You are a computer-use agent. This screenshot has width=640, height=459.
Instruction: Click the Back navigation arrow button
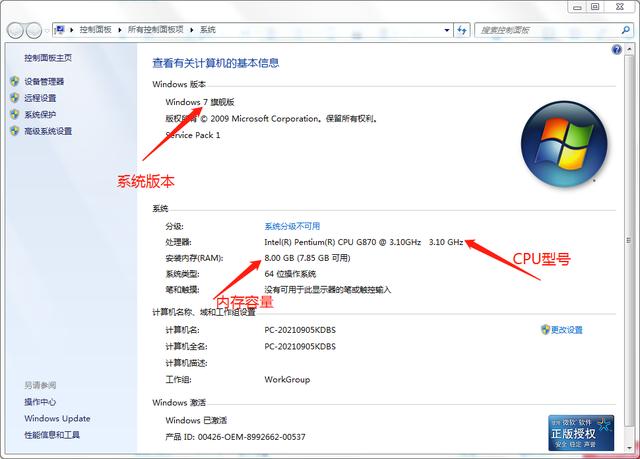tap(16, 30)
